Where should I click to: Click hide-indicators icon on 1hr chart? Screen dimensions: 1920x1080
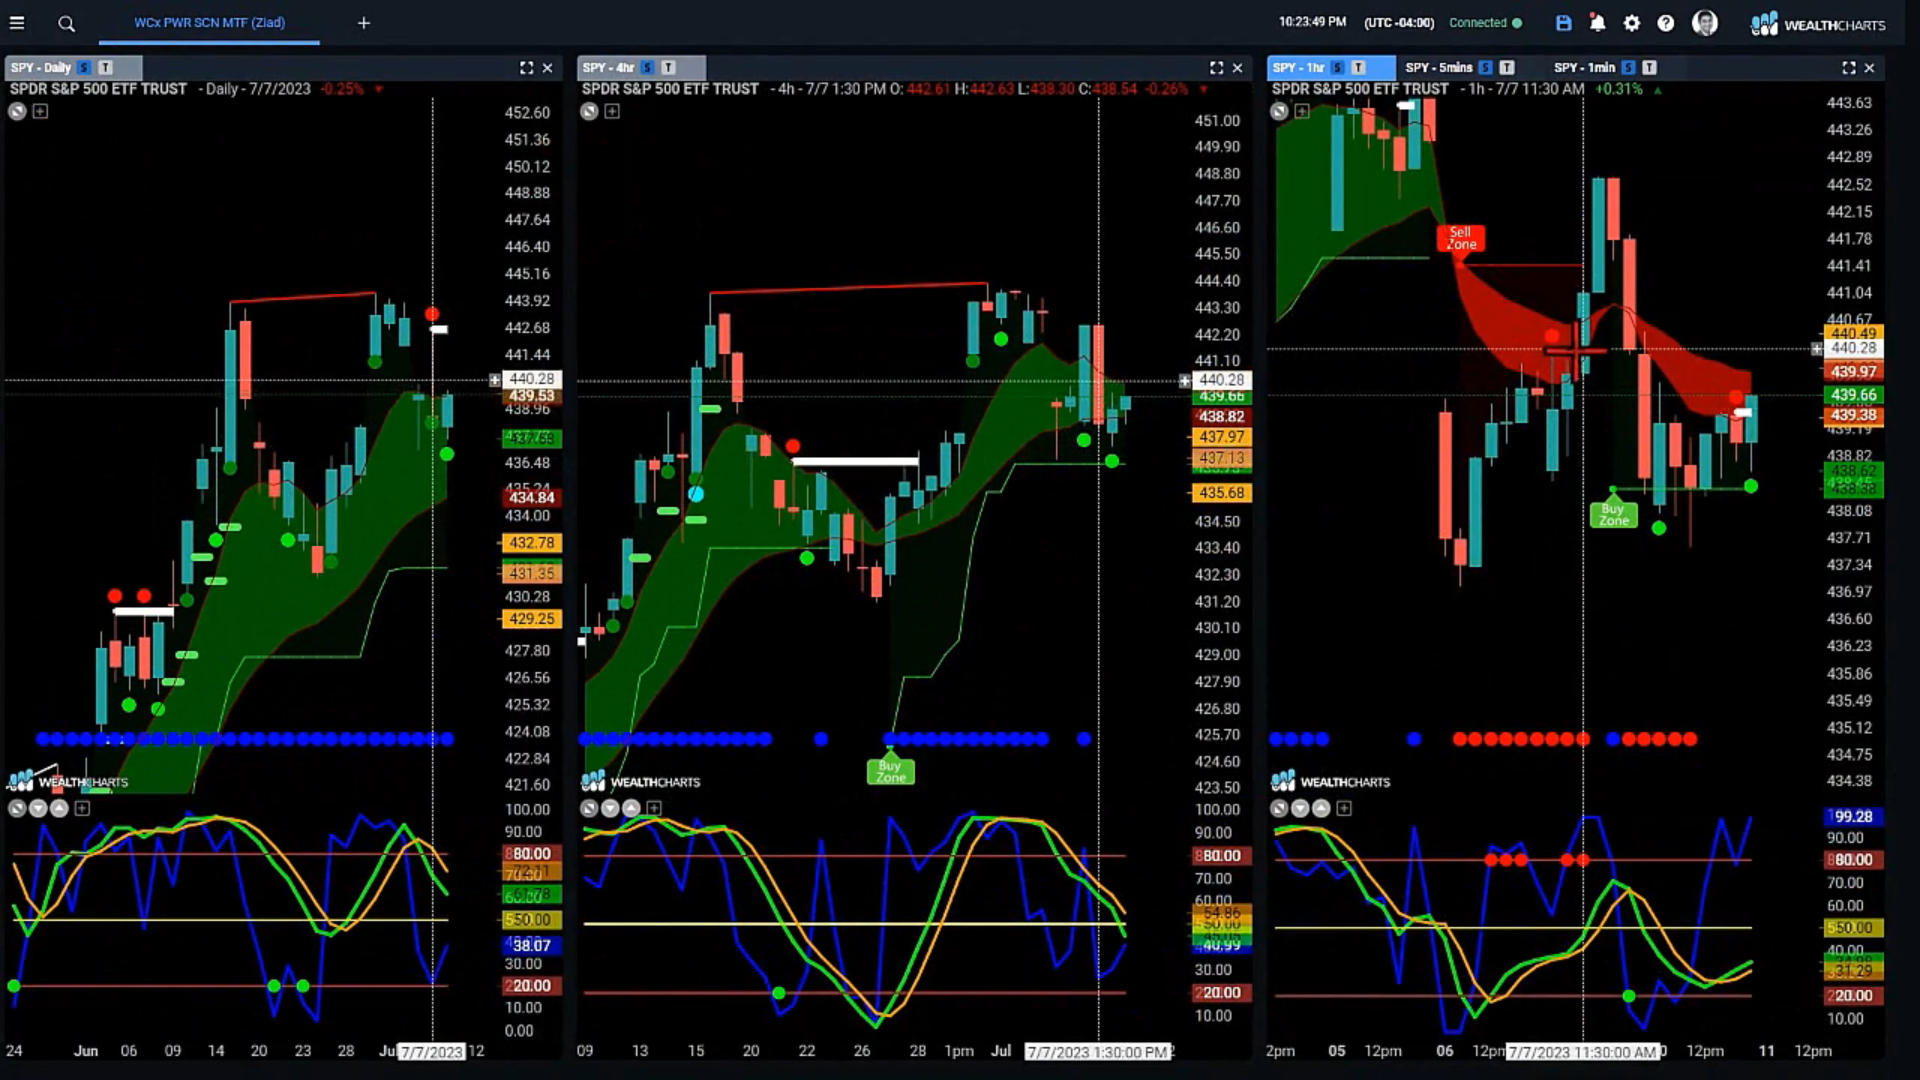pyautogui.click(x=1279, y=111)
